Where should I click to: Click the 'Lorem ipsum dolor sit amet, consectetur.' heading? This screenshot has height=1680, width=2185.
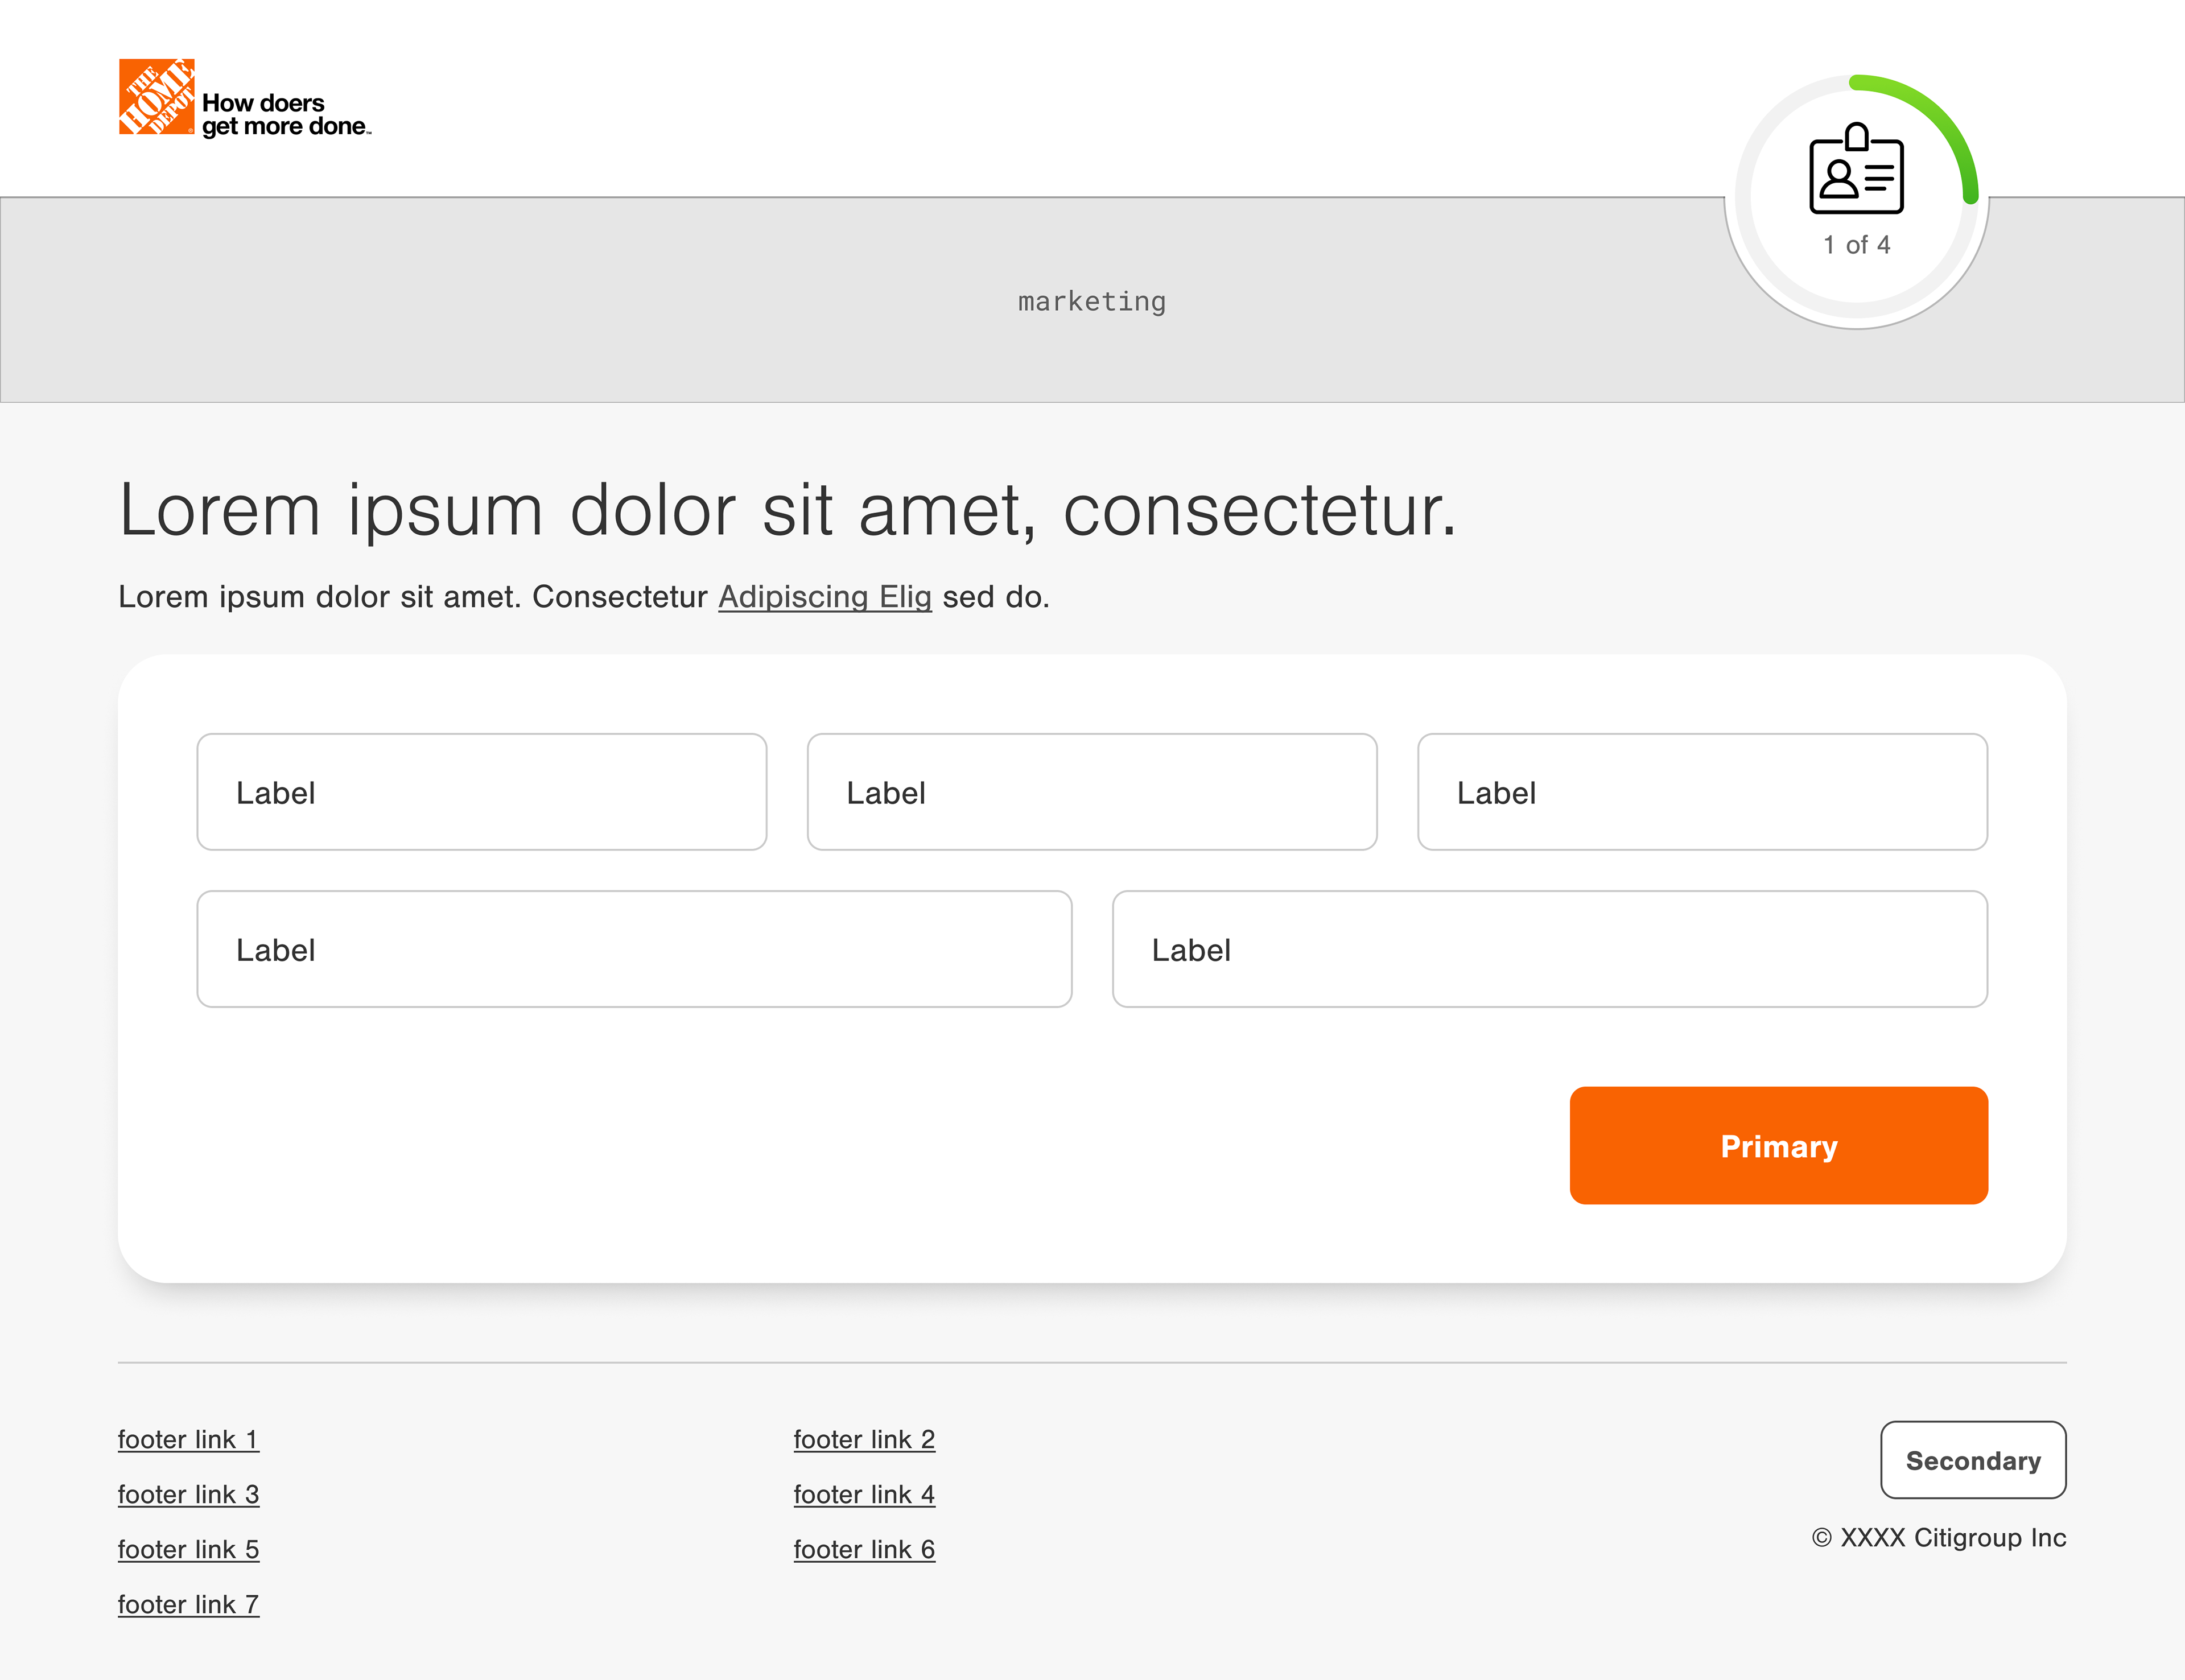(x=788, y=511)
